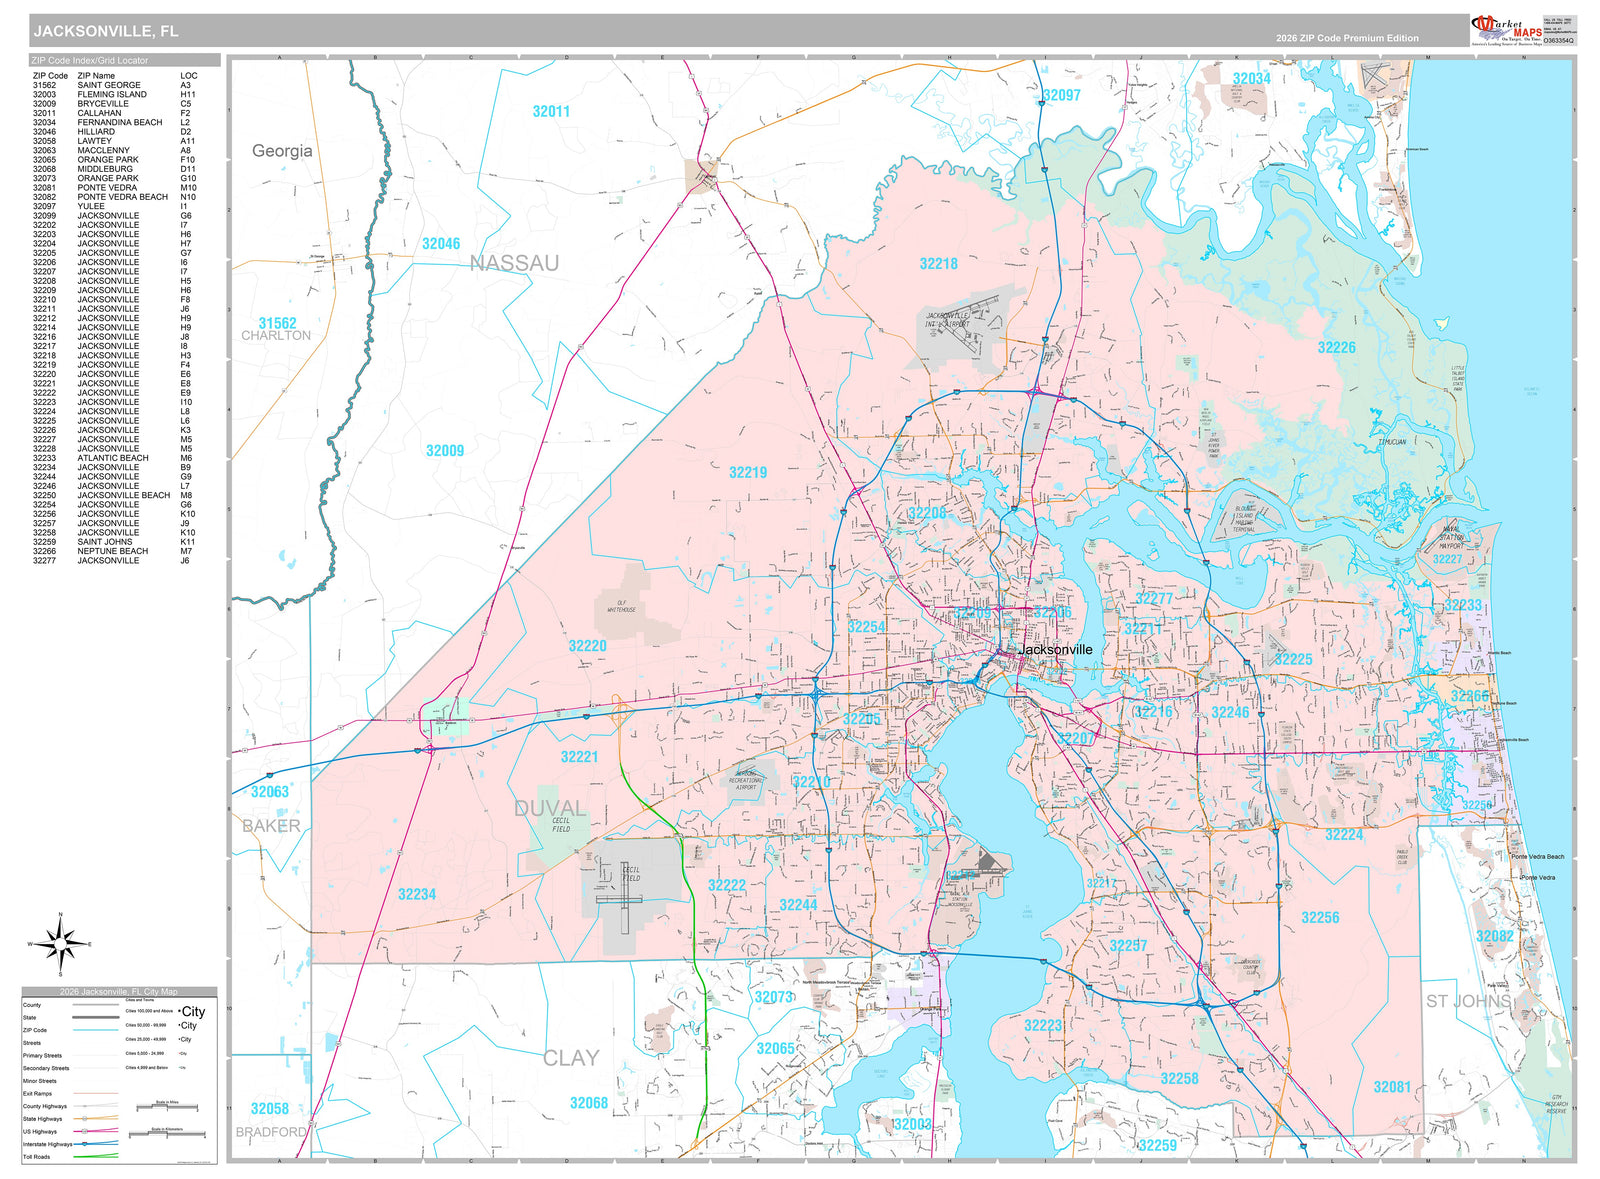This screenshot has height=1179, width=1600.
Task: Click the Jacksonville city name on map
Action: [1055, 649]
